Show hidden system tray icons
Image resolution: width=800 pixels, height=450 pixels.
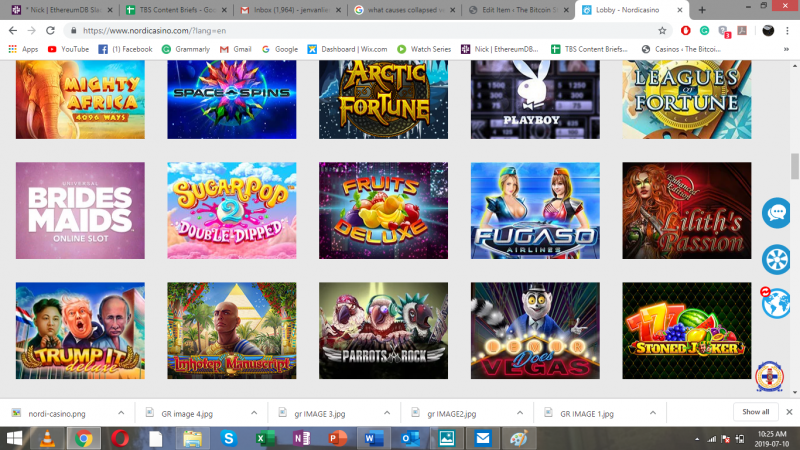[697, 439]
